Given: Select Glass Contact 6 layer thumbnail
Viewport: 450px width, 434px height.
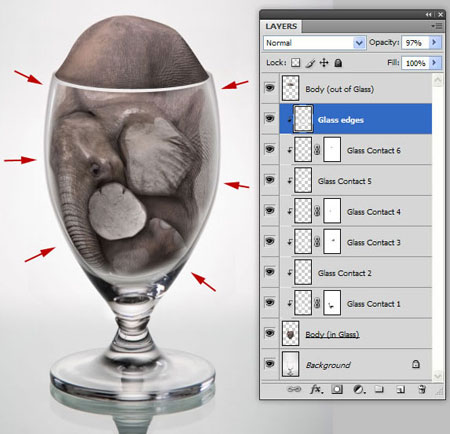Looking at the screenshot, I should [x=303, y=149].
